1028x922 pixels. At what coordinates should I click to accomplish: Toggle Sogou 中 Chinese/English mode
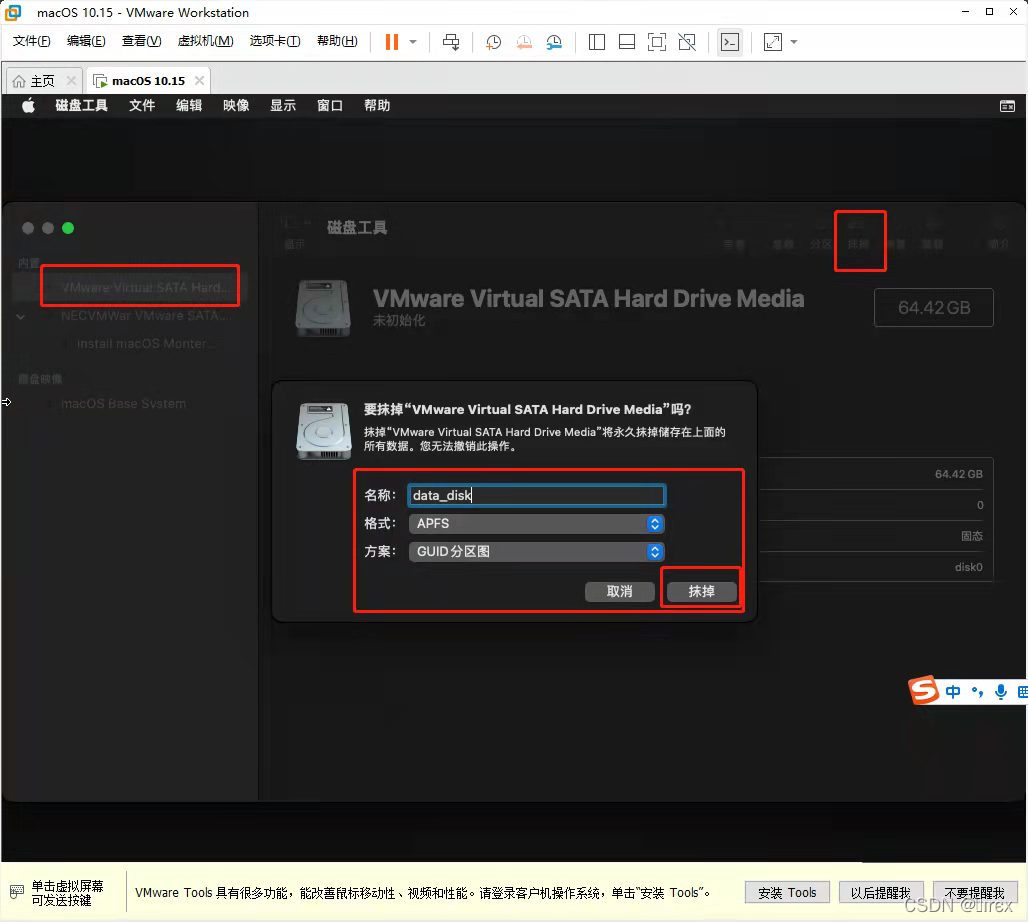953,692
